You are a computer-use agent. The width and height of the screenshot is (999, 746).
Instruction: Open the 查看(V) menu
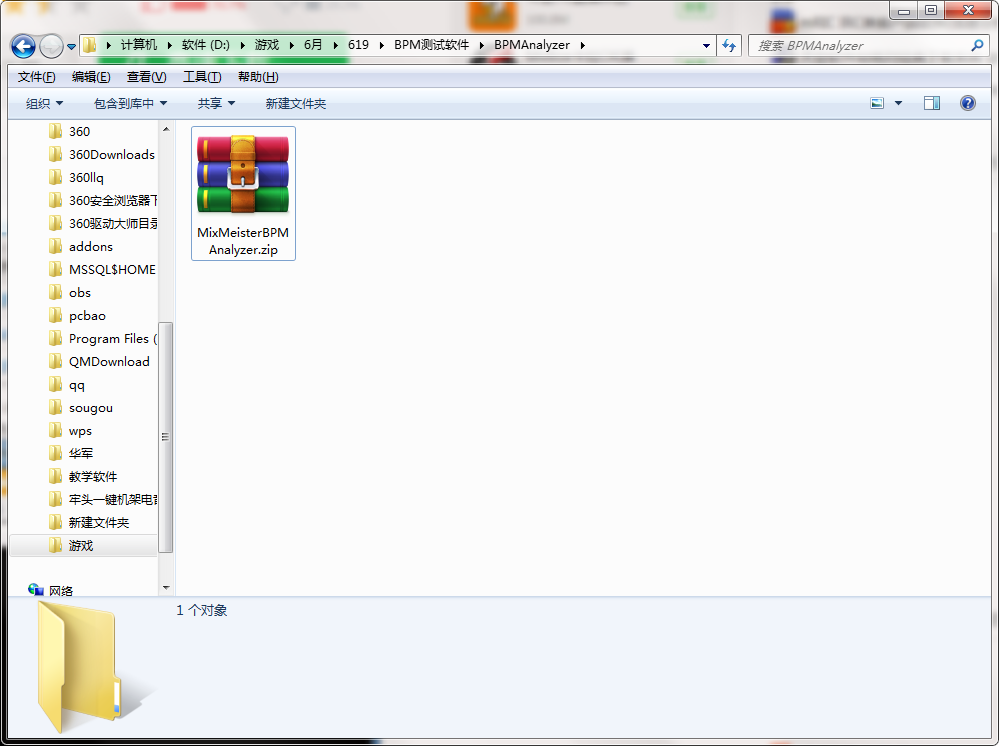147,77
